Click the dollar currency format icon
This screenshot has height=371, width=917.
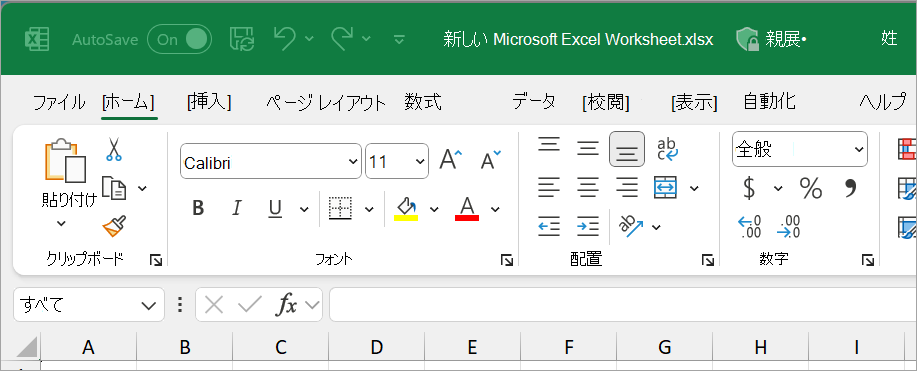(x=749, y=188)
